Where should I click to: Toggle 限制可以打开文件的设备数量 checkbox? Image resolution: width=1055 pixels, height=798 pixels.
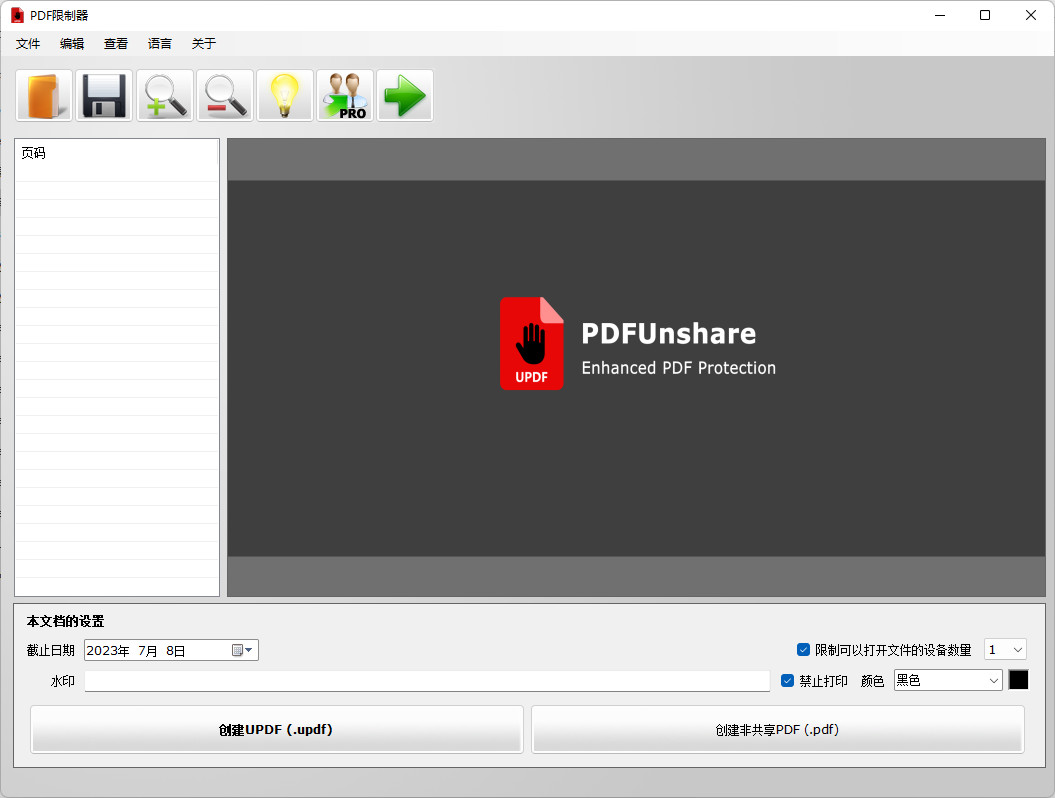[x=803, y=649]
